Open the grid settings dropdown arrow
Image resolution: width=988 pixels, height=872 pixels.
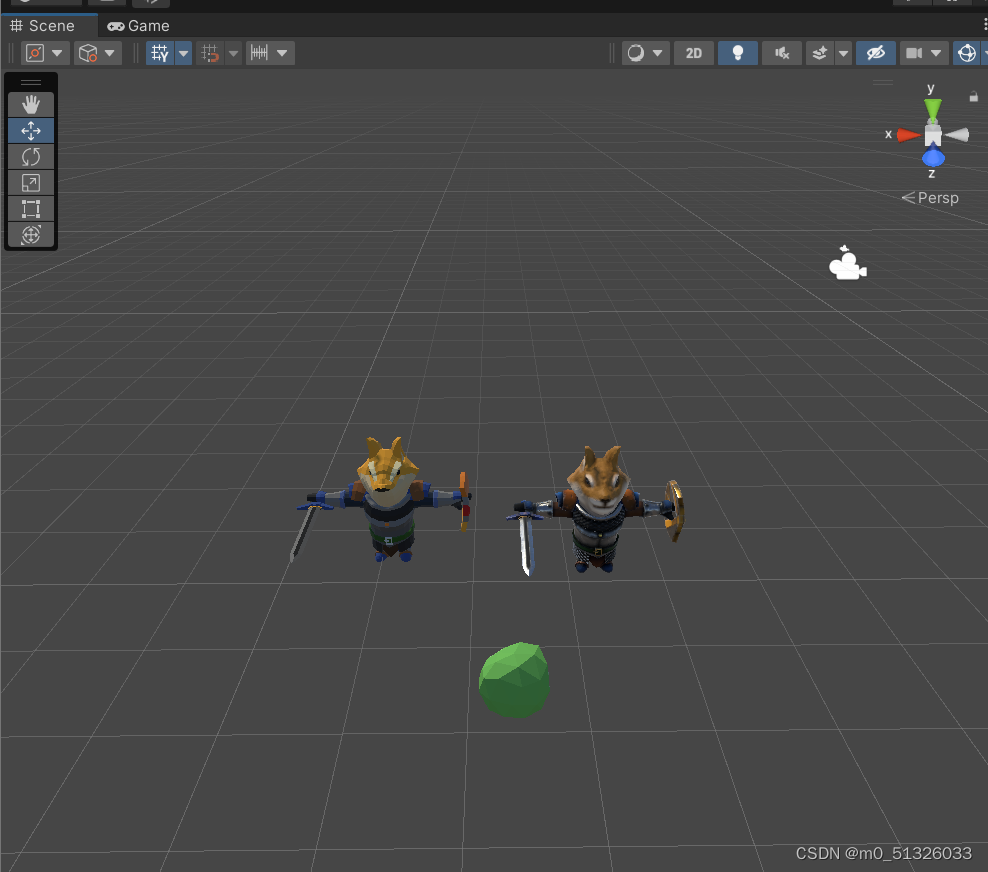pyautogui.click(x=183, y=53)
